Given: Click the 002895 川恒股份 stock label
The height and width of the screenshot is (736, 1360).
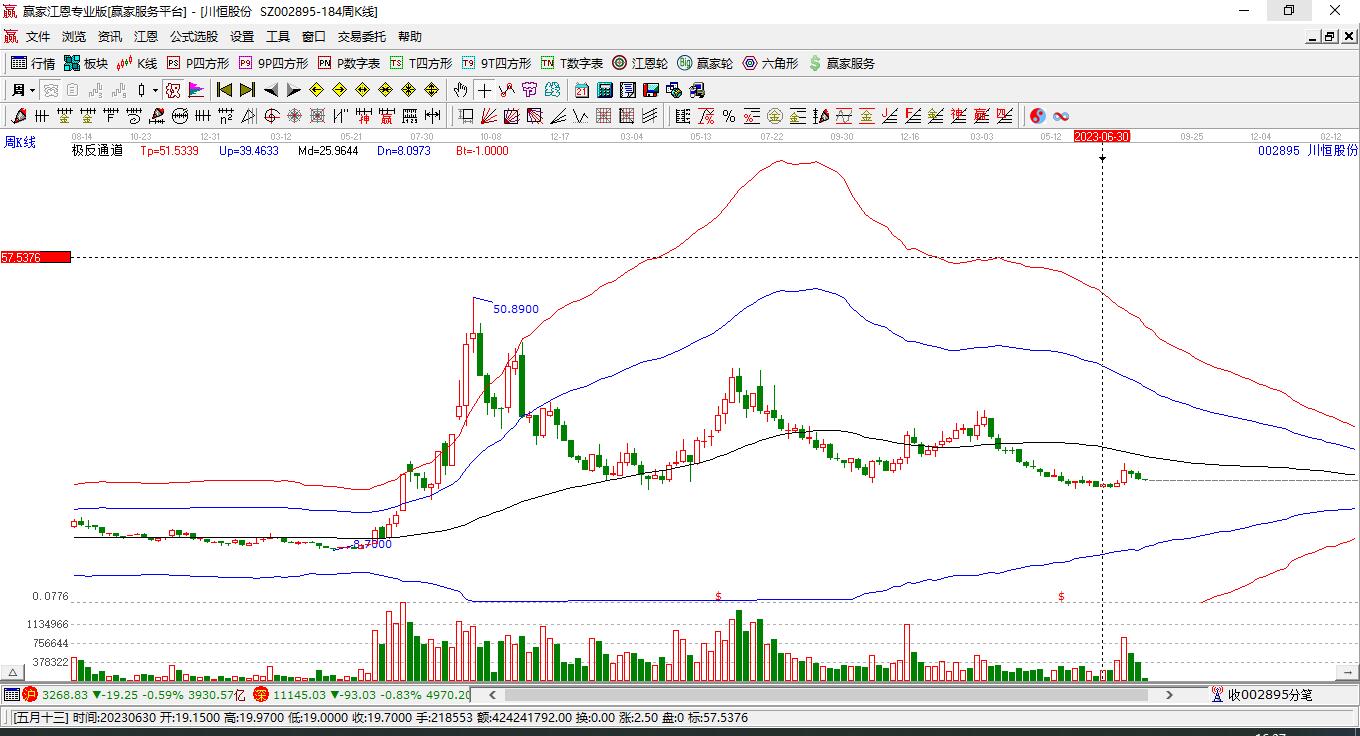Looking at the screenshot, I should coord(1308,150).
